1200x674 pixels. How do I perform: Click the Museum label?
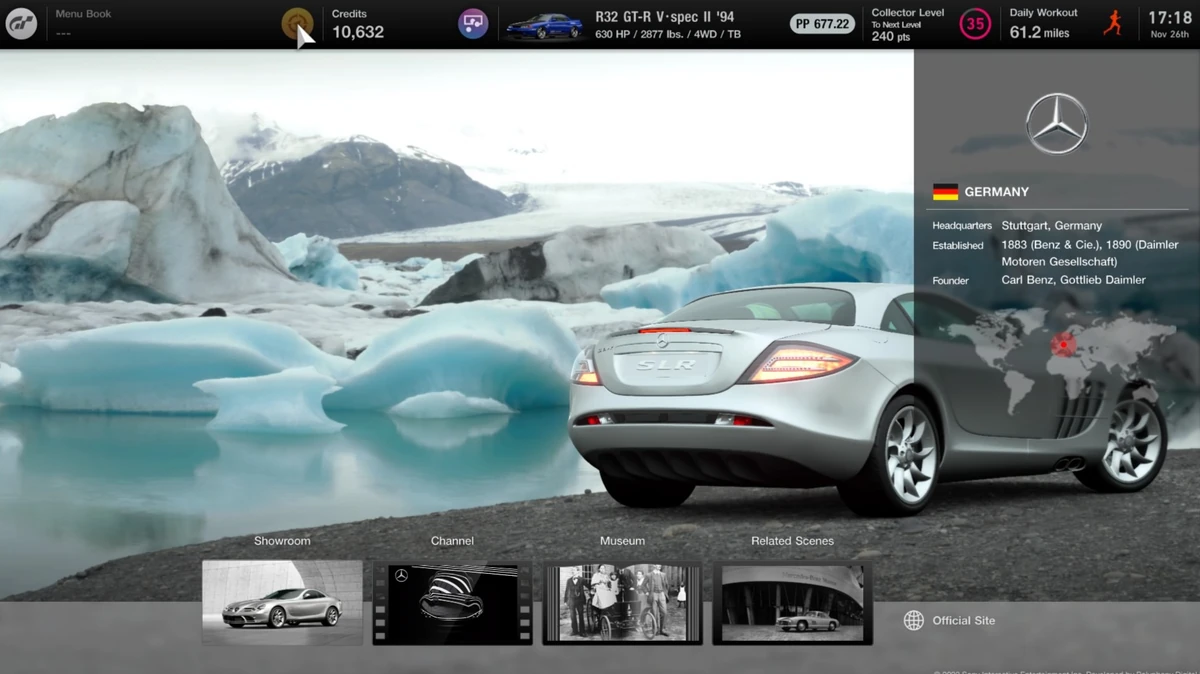click(x=622, y=541)
